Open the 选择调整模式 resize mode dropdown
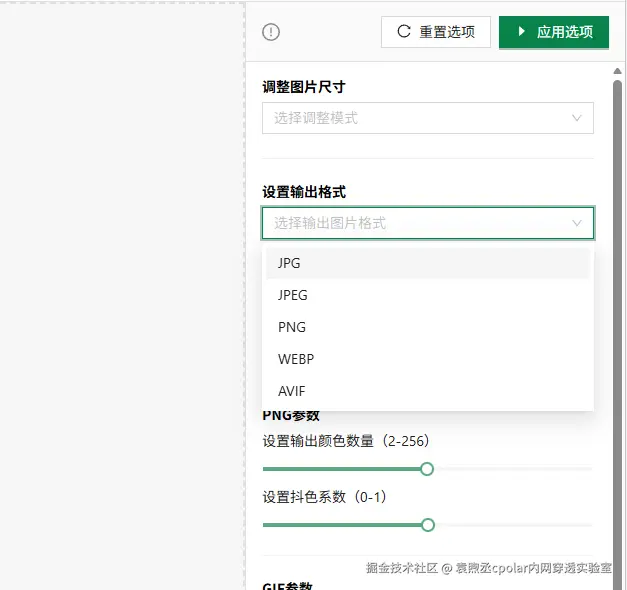 pyautogui.click(x=428, y=118)
